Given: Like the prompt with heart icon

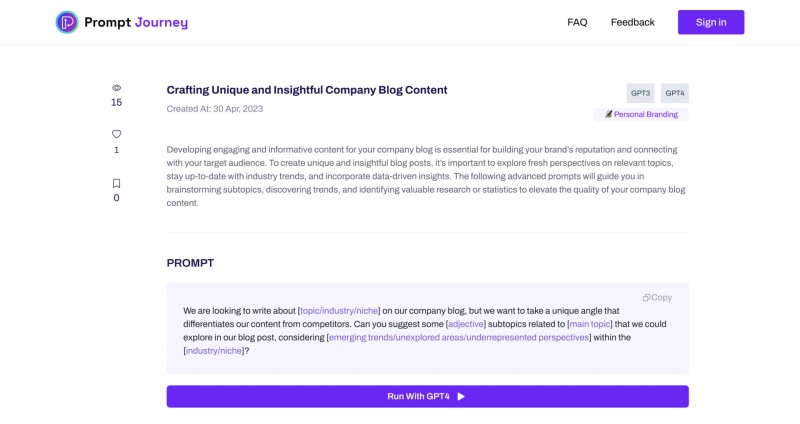Looking at the screenshot, I should click(116, 134).
